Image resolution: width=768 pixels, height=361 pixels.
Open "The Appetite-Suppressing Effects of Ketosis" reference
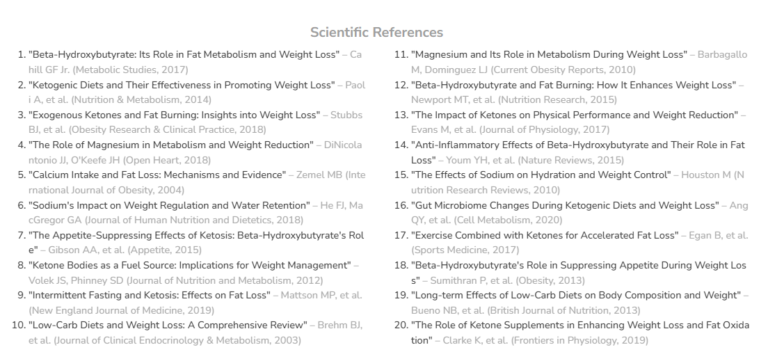coord(196,242)
